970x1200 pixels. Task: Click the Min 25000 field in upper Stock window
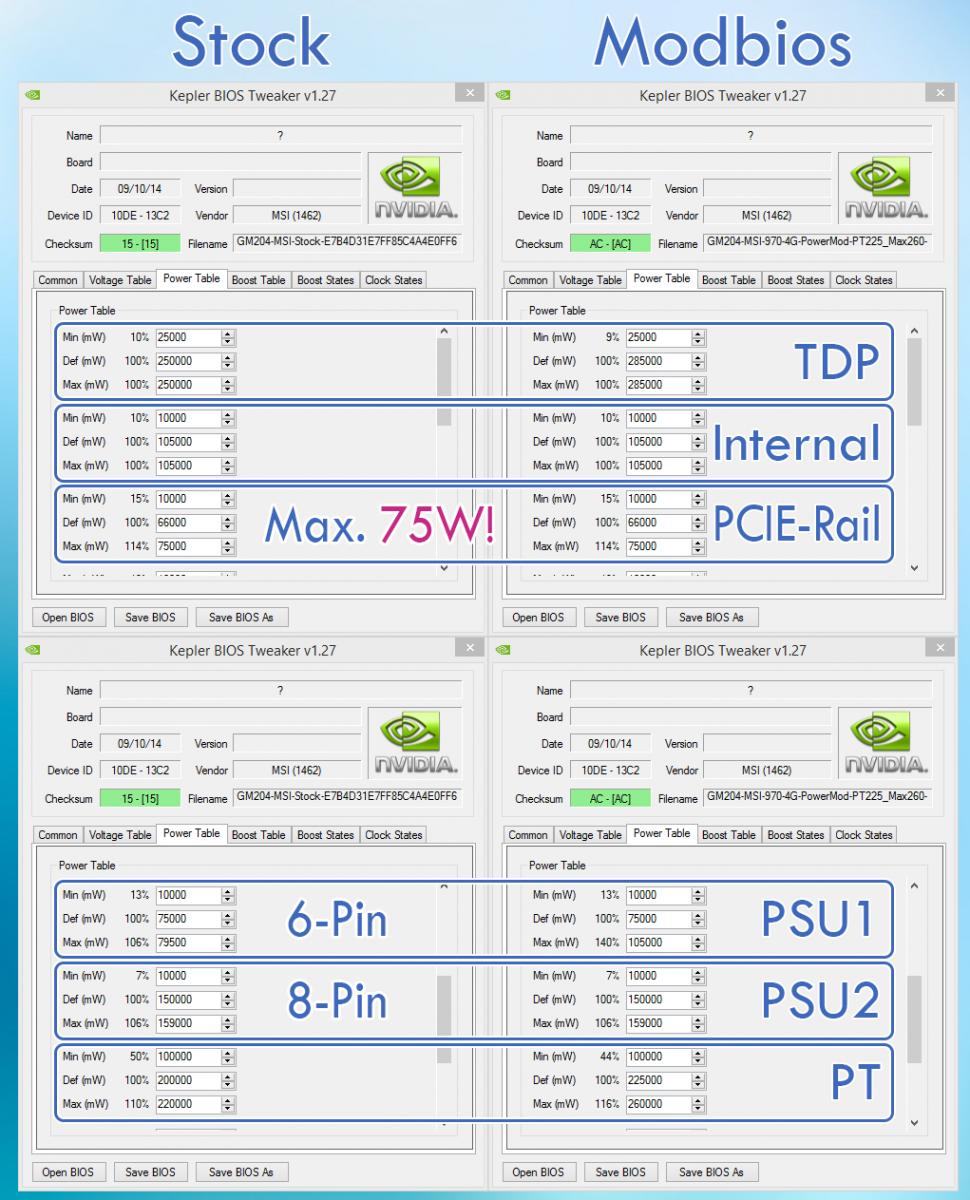[x=188, y=338]
